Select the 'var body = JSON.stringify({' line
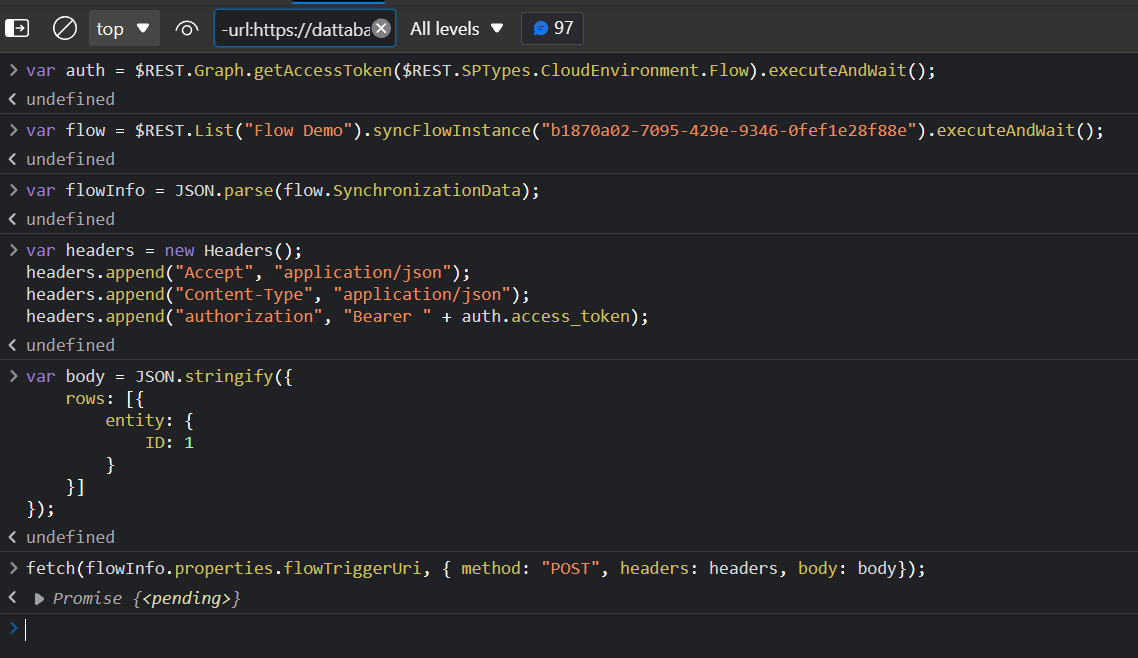This screenshot has width=1138, height=658. tap(160, 377)
